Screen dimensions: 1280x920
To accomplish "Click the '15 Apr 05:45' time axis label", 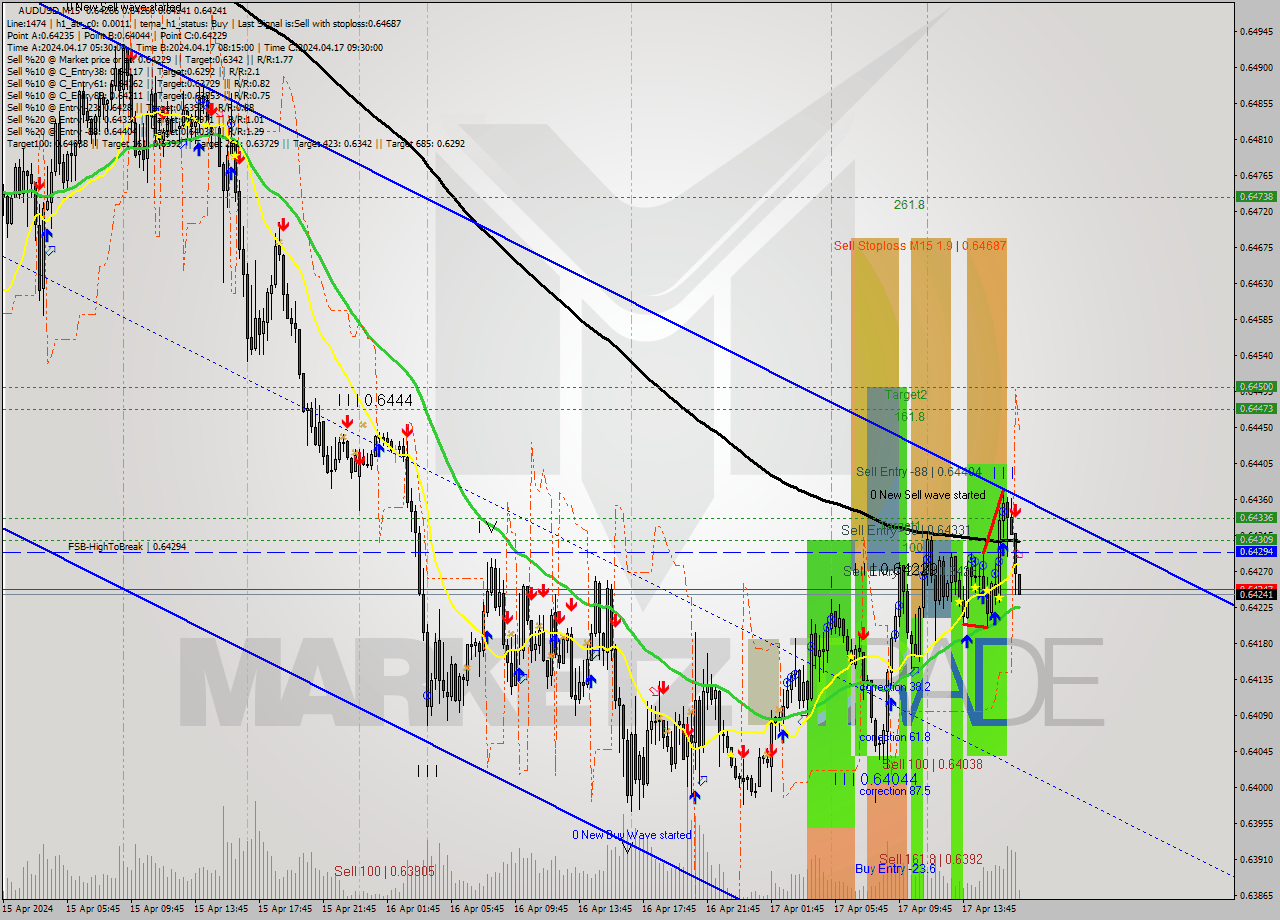I will [94, 909].
